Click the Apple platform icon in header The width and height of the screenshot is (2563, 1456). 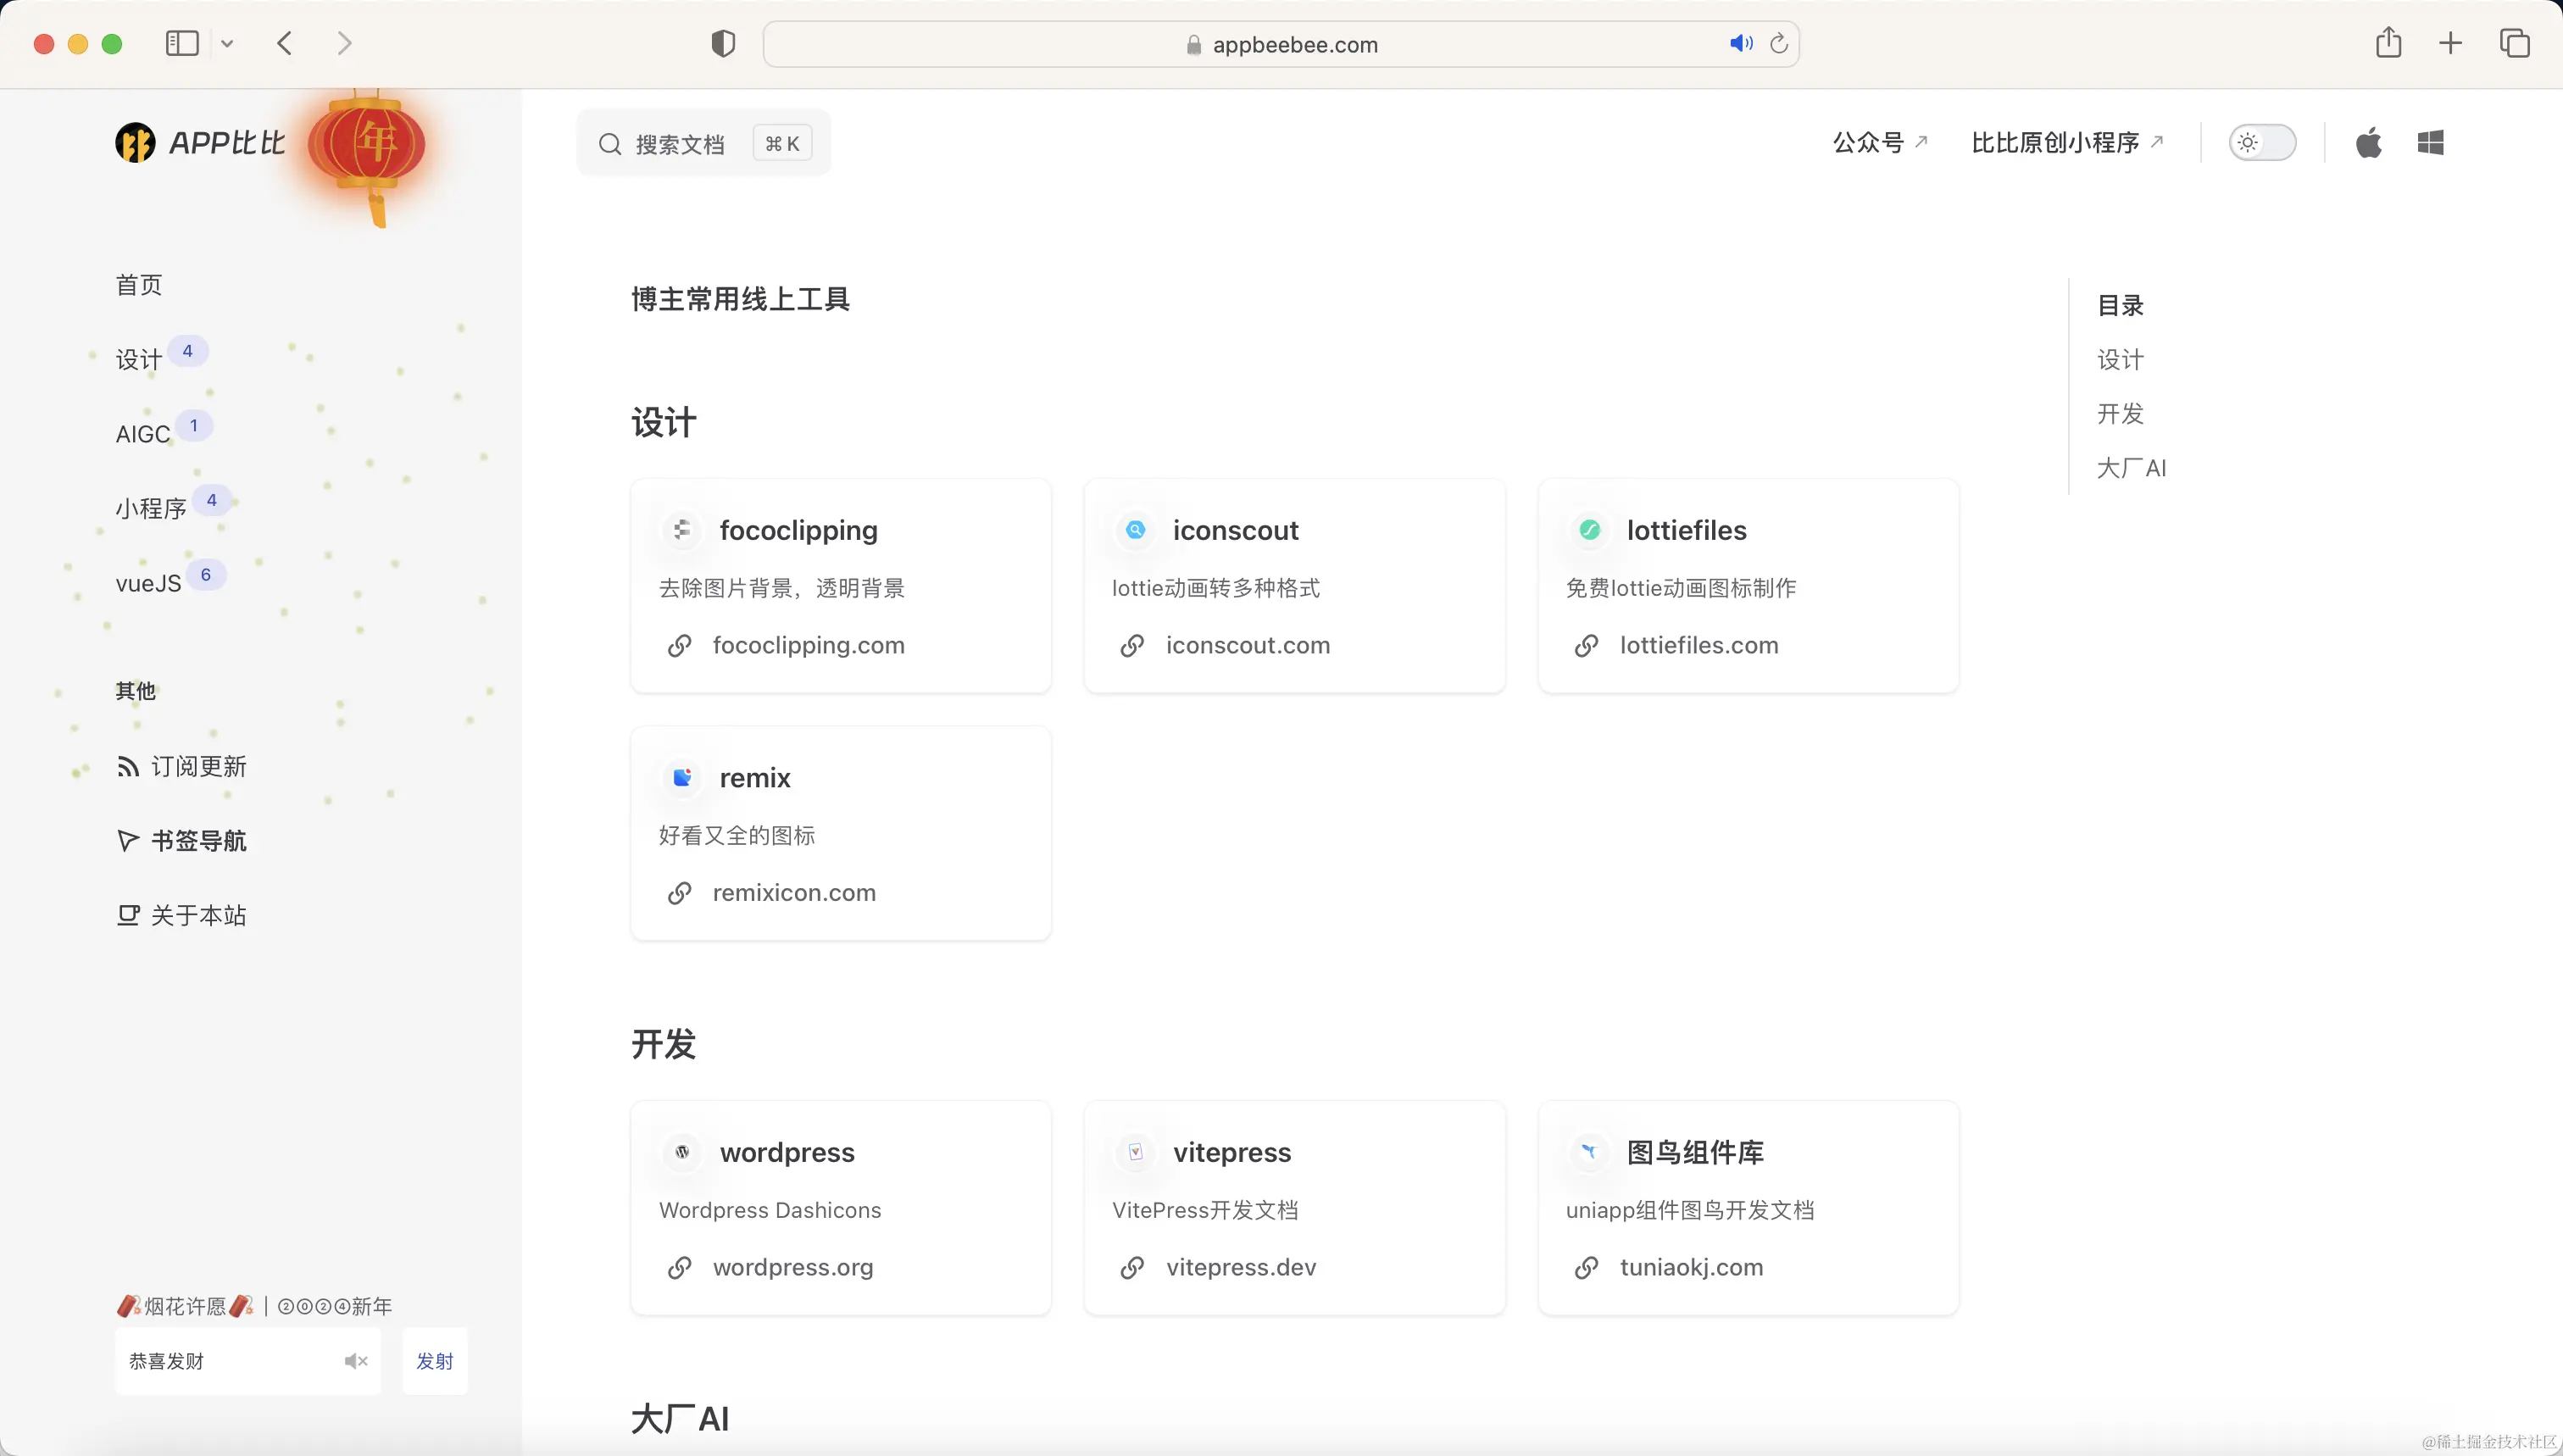click(2368, 143)
